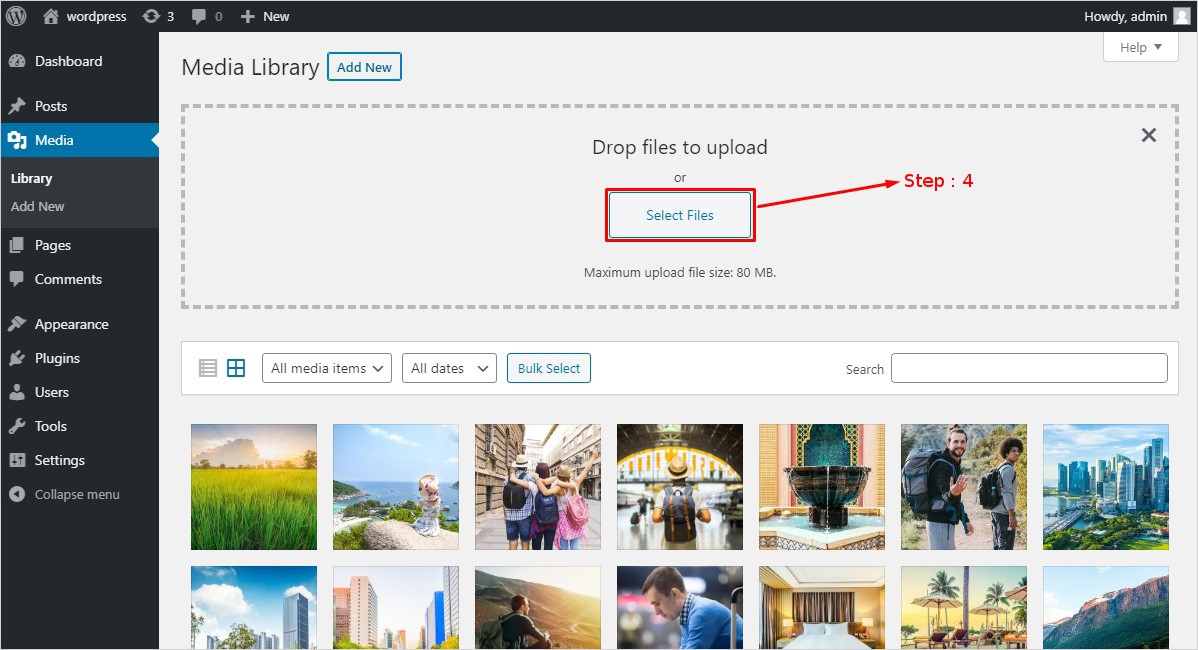
Task: Enable Bulk Select mode
Action: [549, 368]
